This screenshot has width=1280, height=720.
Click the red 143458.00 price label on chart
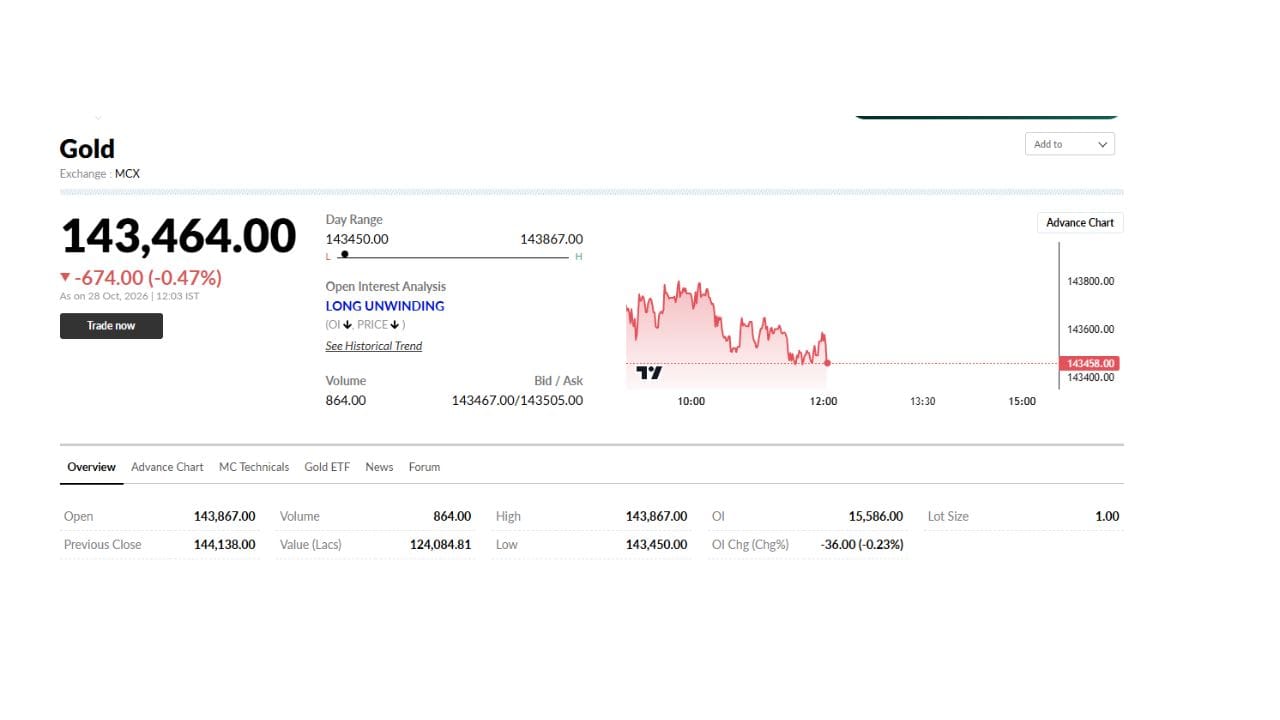pyautogui.click(x=1089, y=363)
